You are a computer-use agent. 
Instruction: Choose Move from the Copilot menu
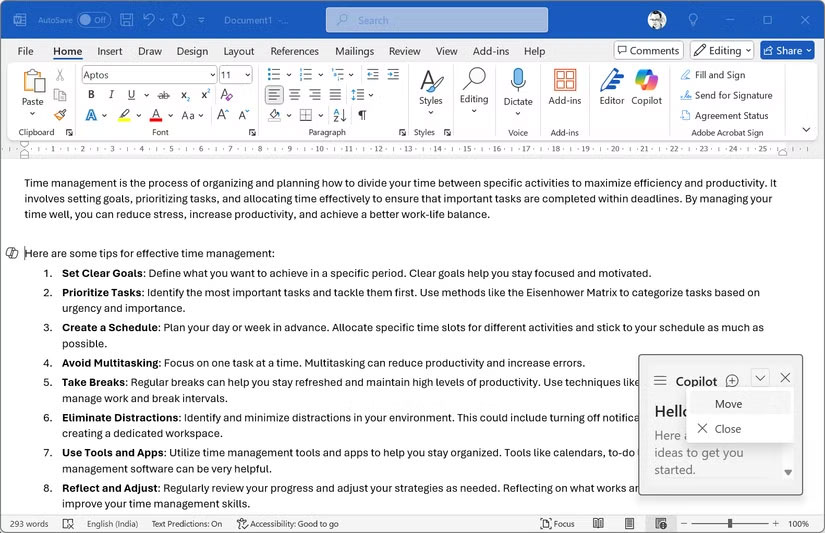[x=728, y=404]
